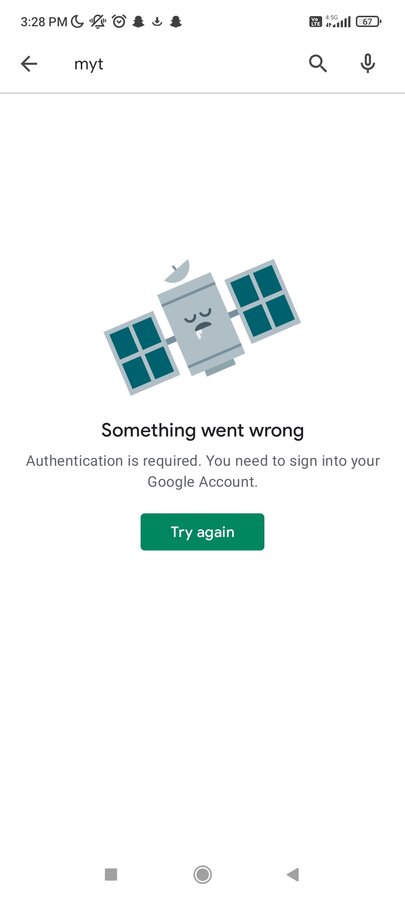Tap the authentication required message text
Viewport: 405px width, 900px height.
202,471
